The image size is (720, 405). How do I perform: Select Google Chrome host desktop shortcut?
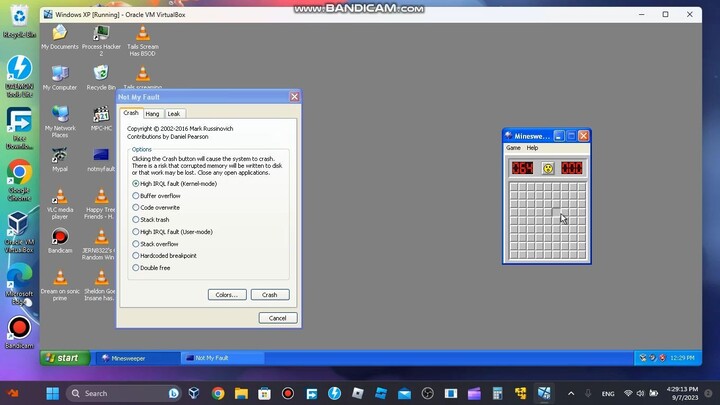(19, 180)
